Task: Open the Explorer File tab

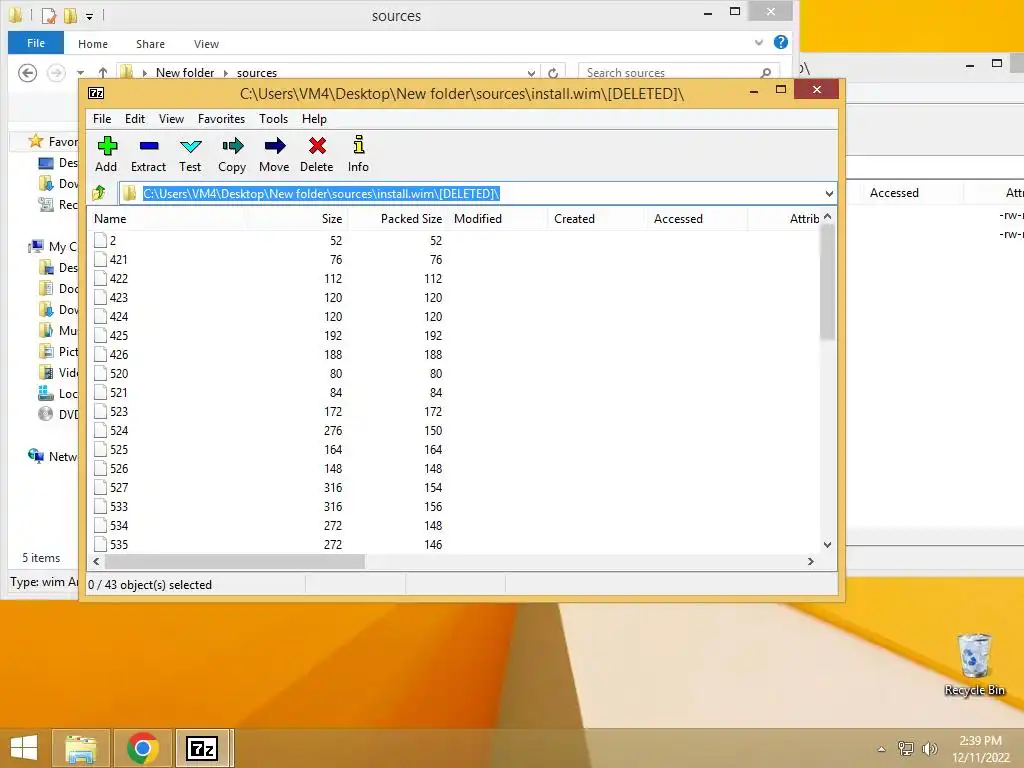Action: 36,43
